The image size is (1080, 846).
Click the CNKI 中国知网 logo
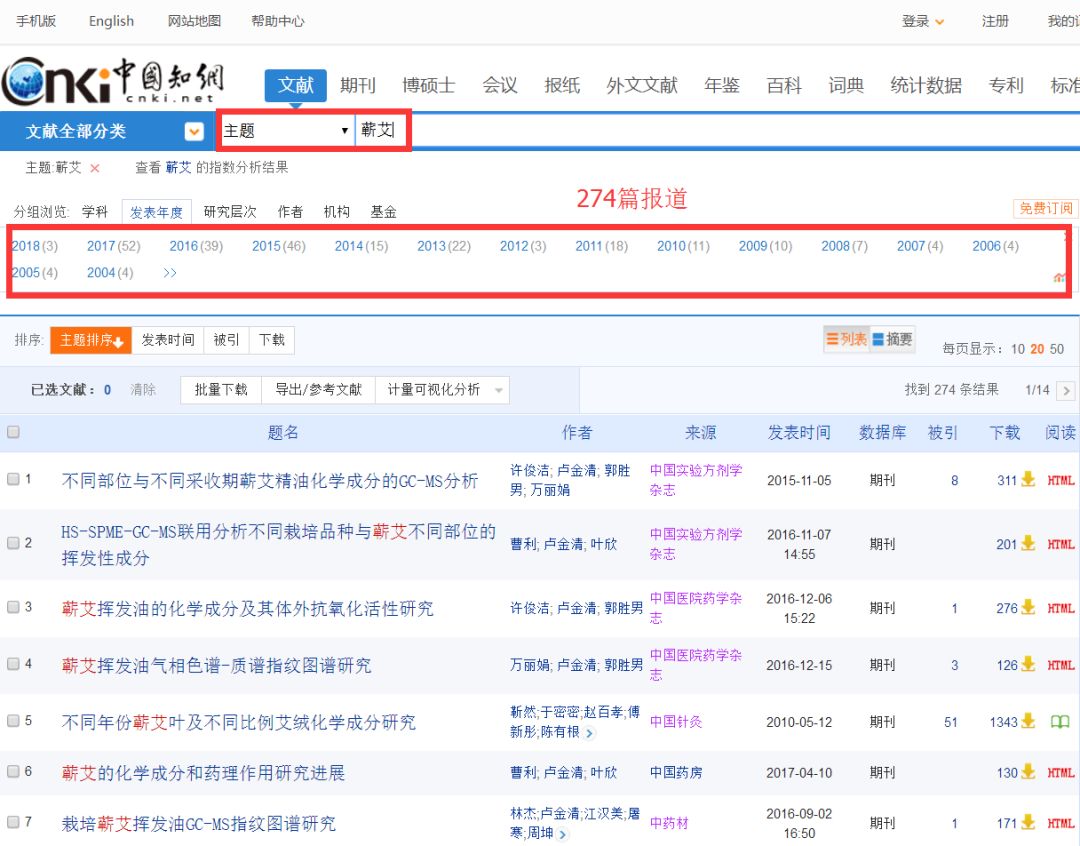110,85
